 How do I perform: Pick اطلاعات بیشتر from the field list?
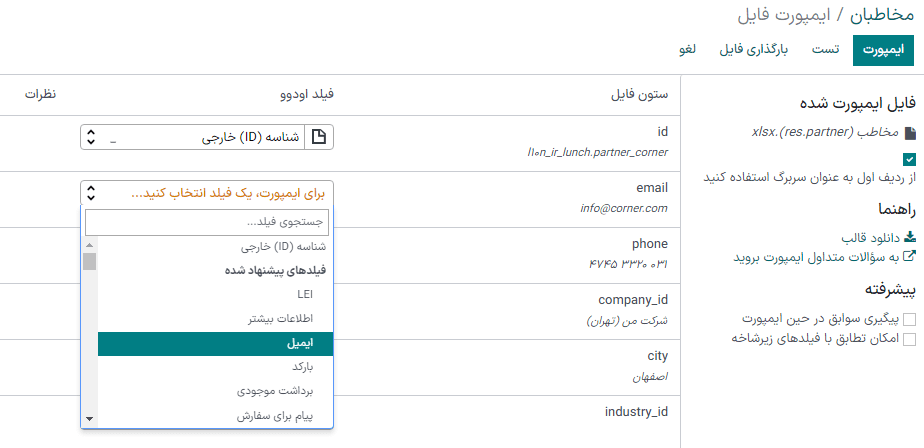[x=215, y=319]
